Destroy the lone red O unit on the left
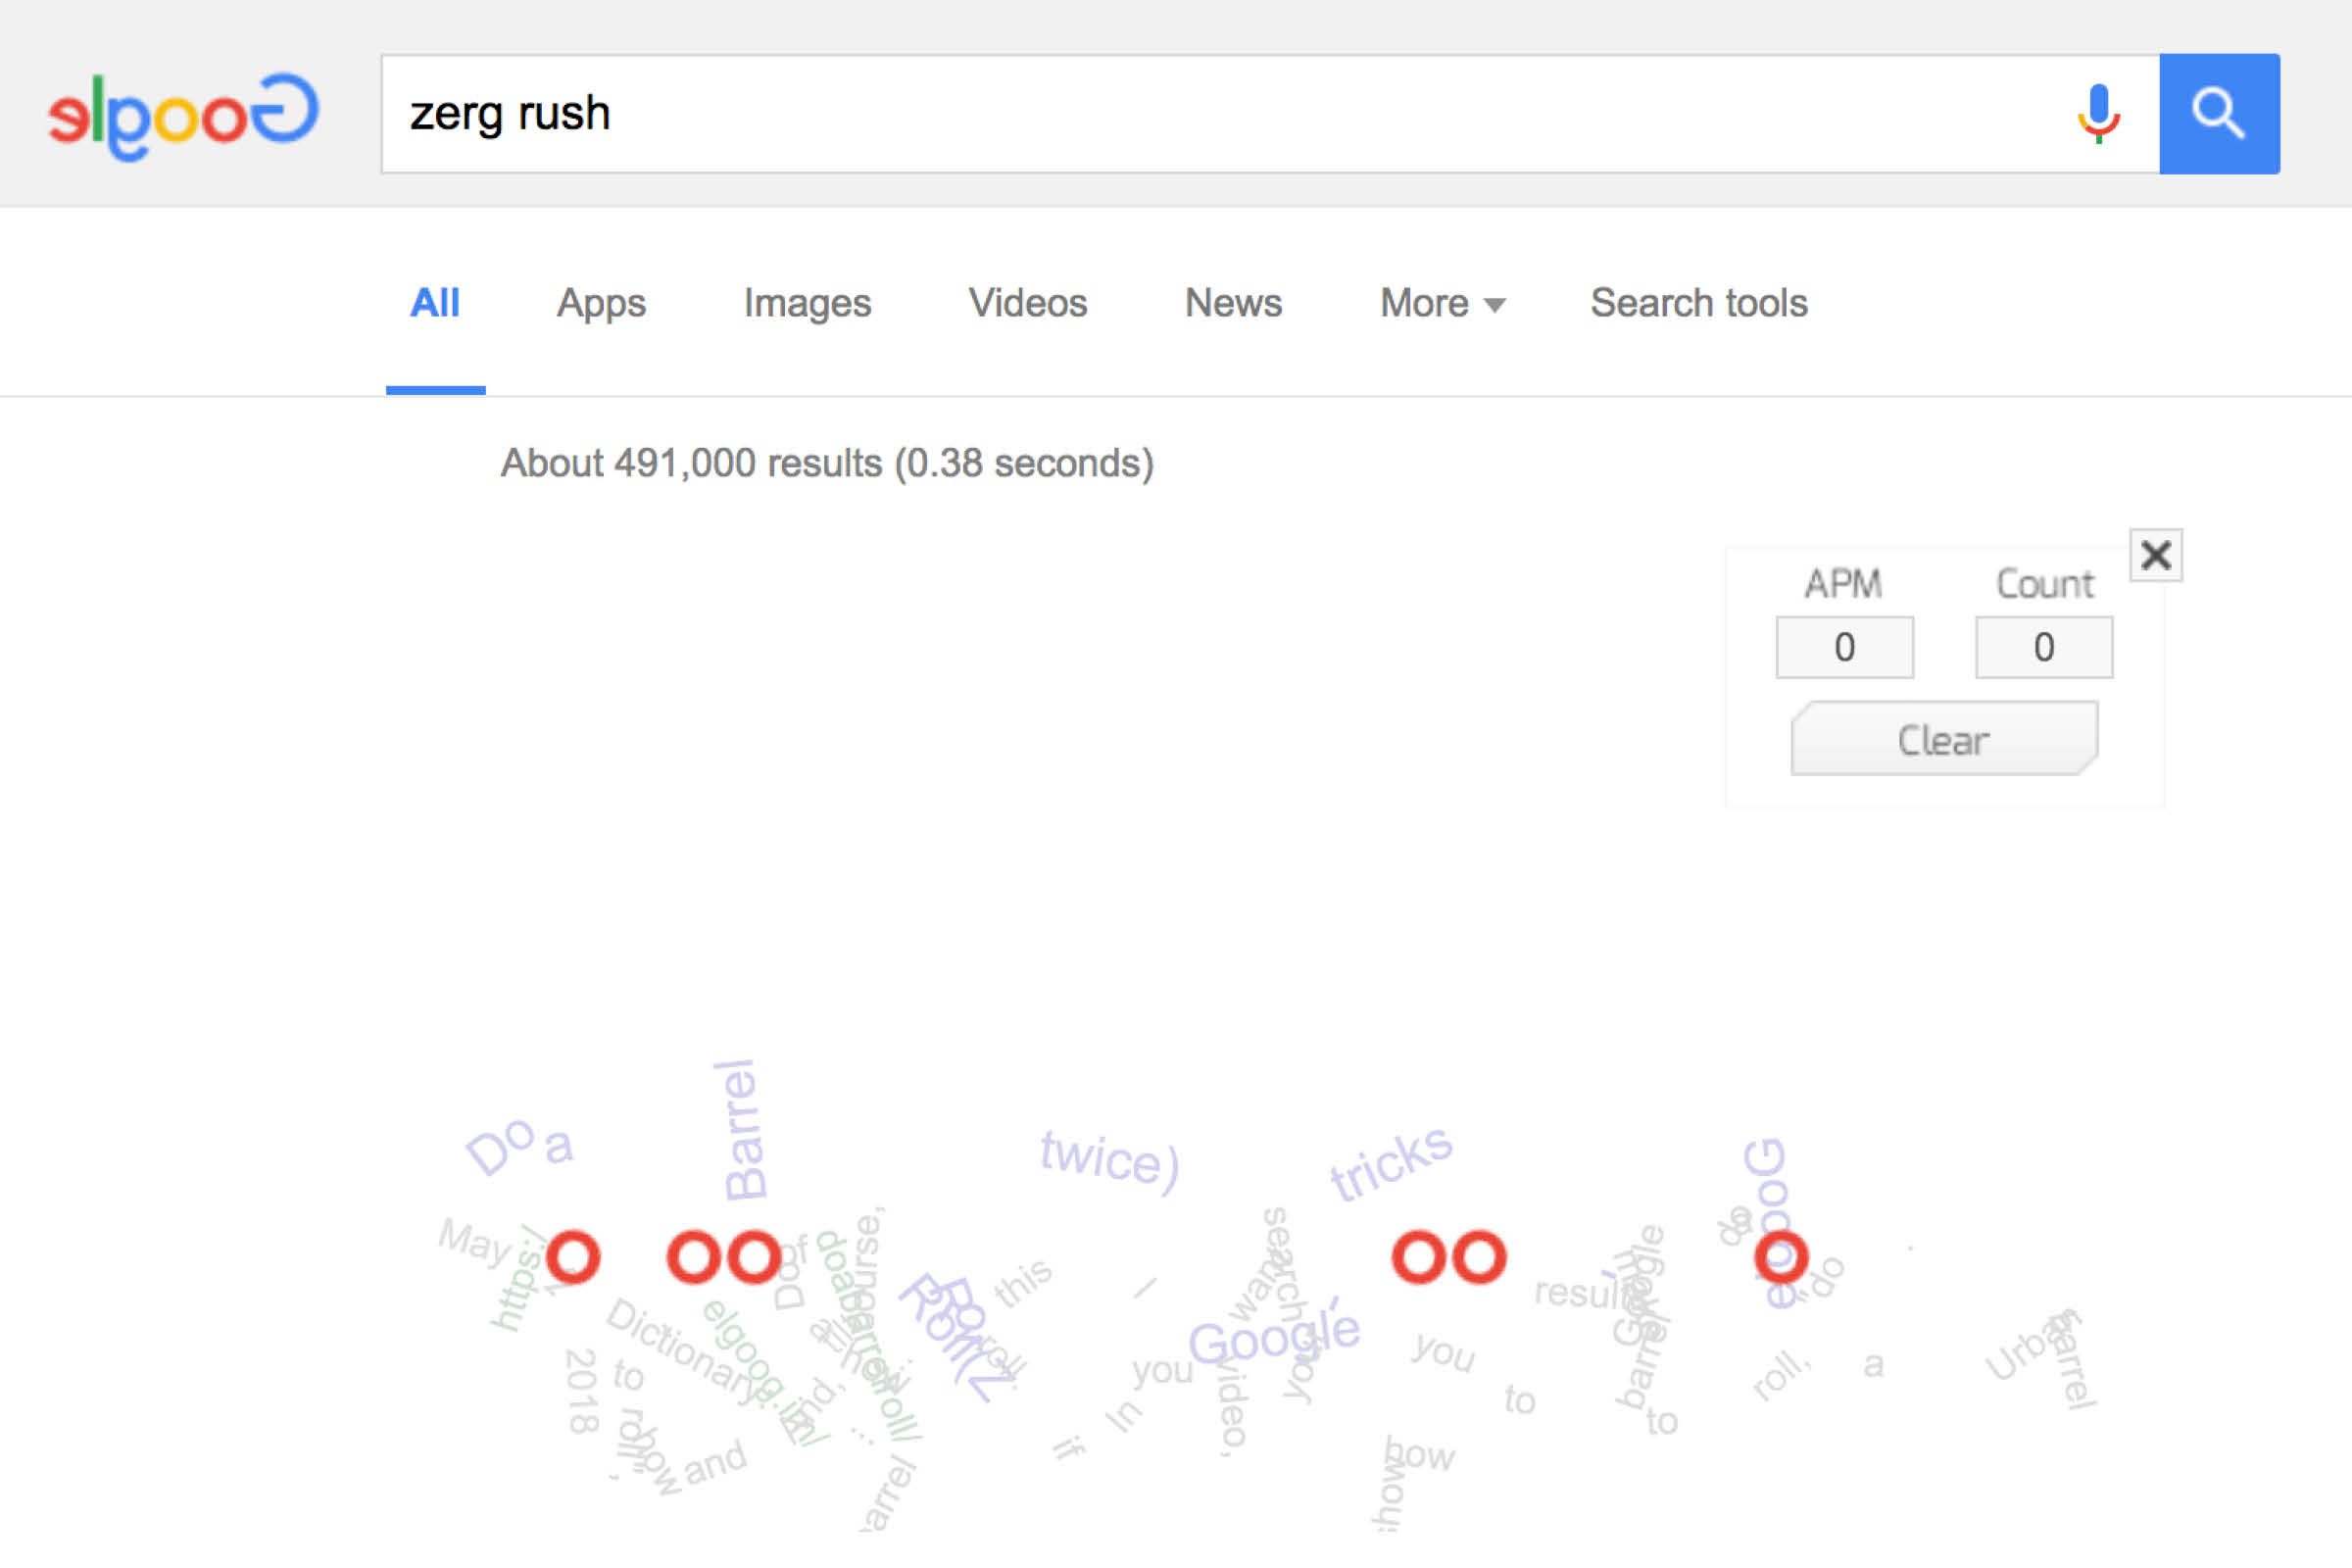This screenshot has height=1568, width=2352. tap(575, 1258)
